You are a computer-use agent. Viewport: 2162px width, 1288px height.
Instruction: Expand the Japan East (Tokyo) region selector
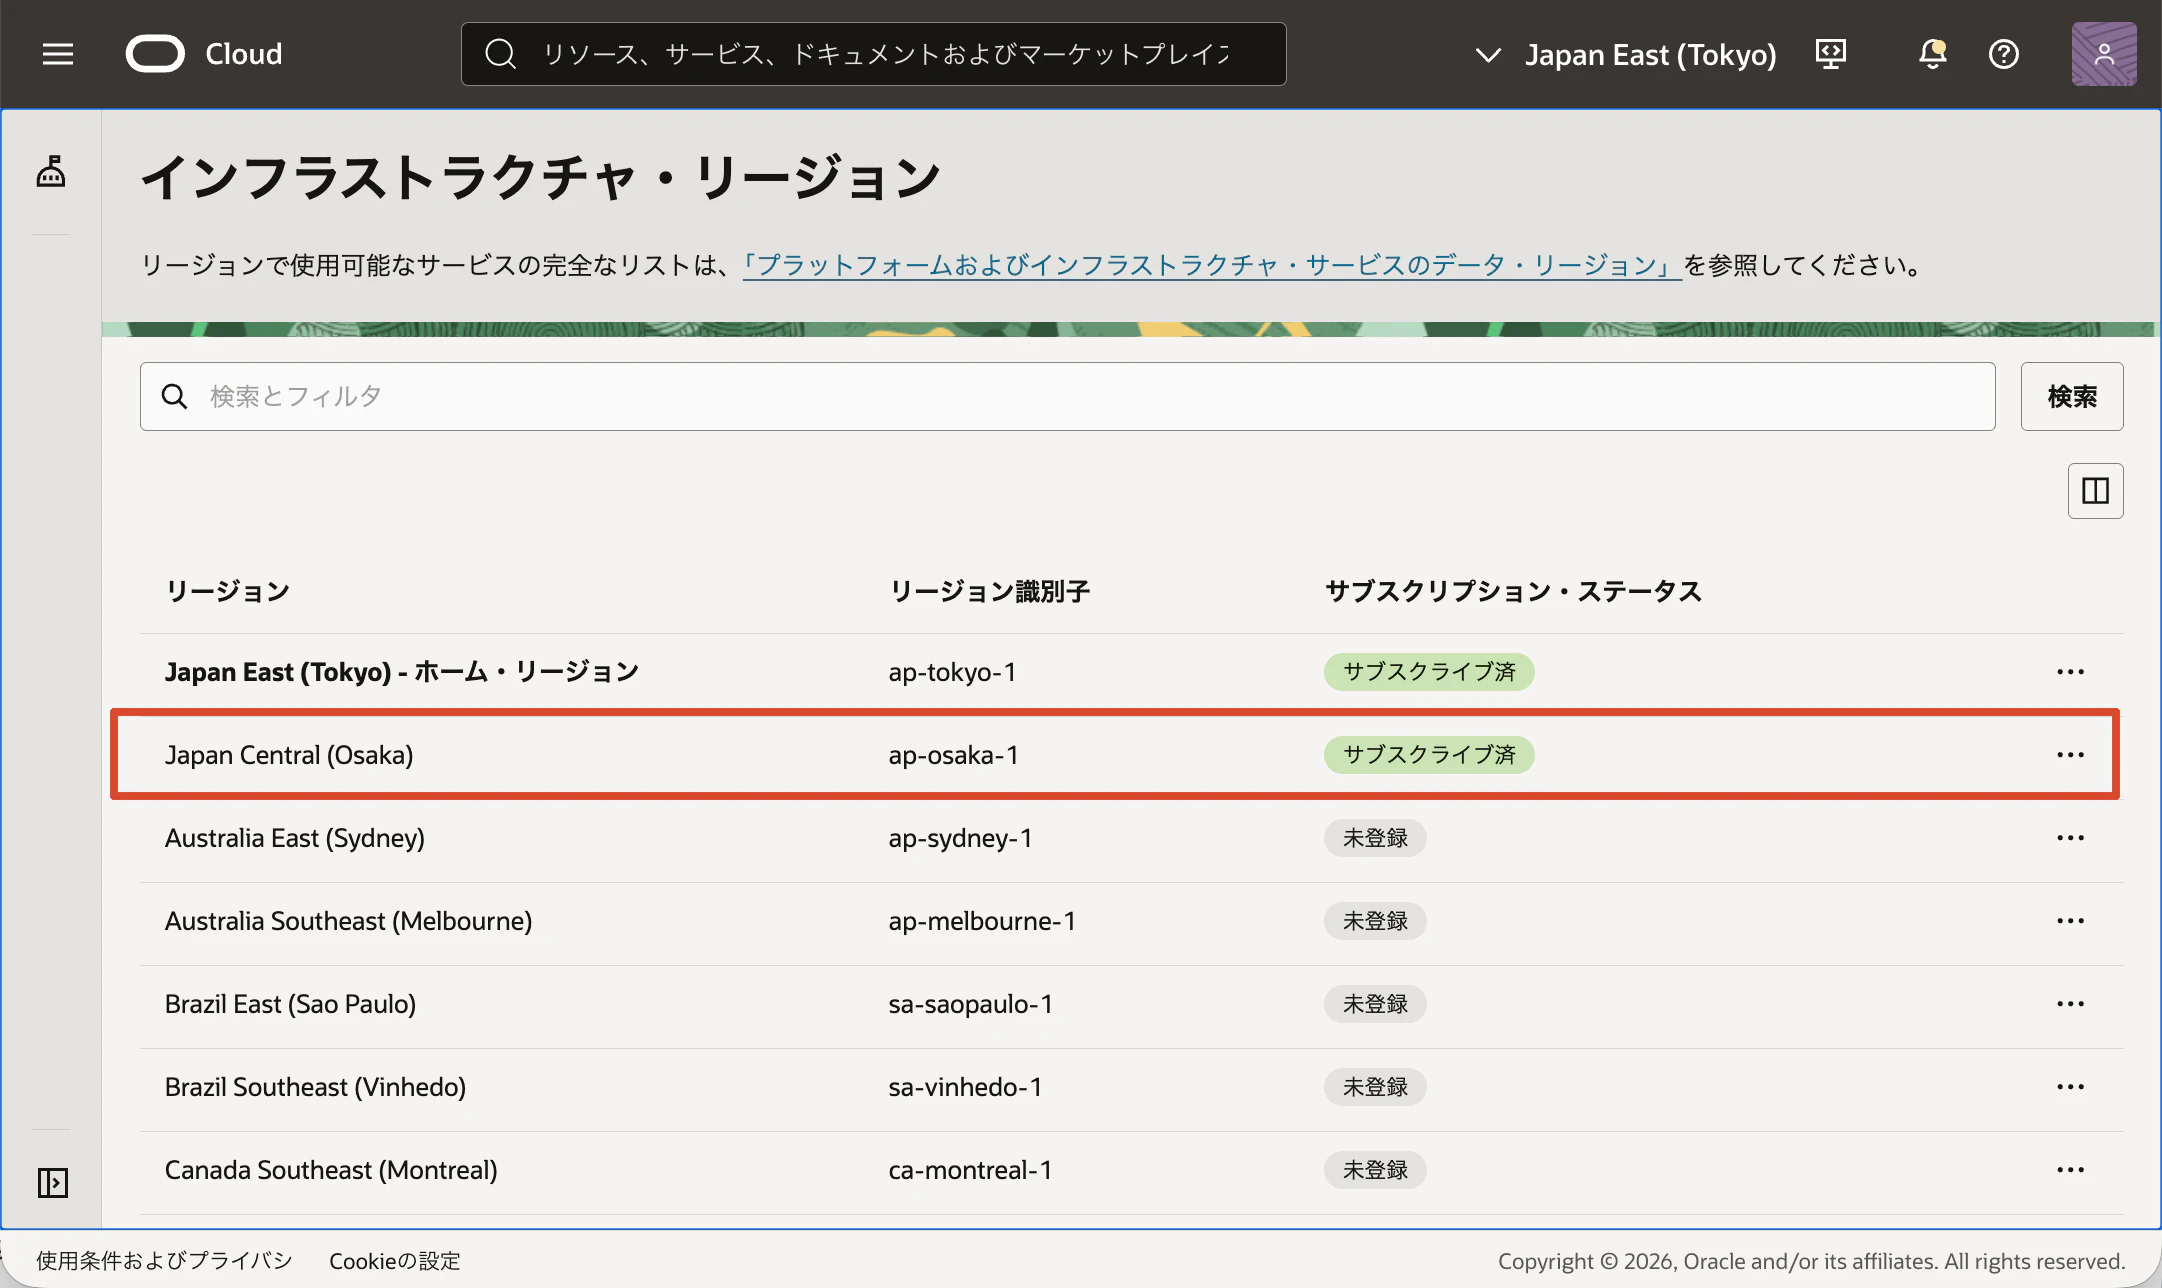[x=1626, y=54]
